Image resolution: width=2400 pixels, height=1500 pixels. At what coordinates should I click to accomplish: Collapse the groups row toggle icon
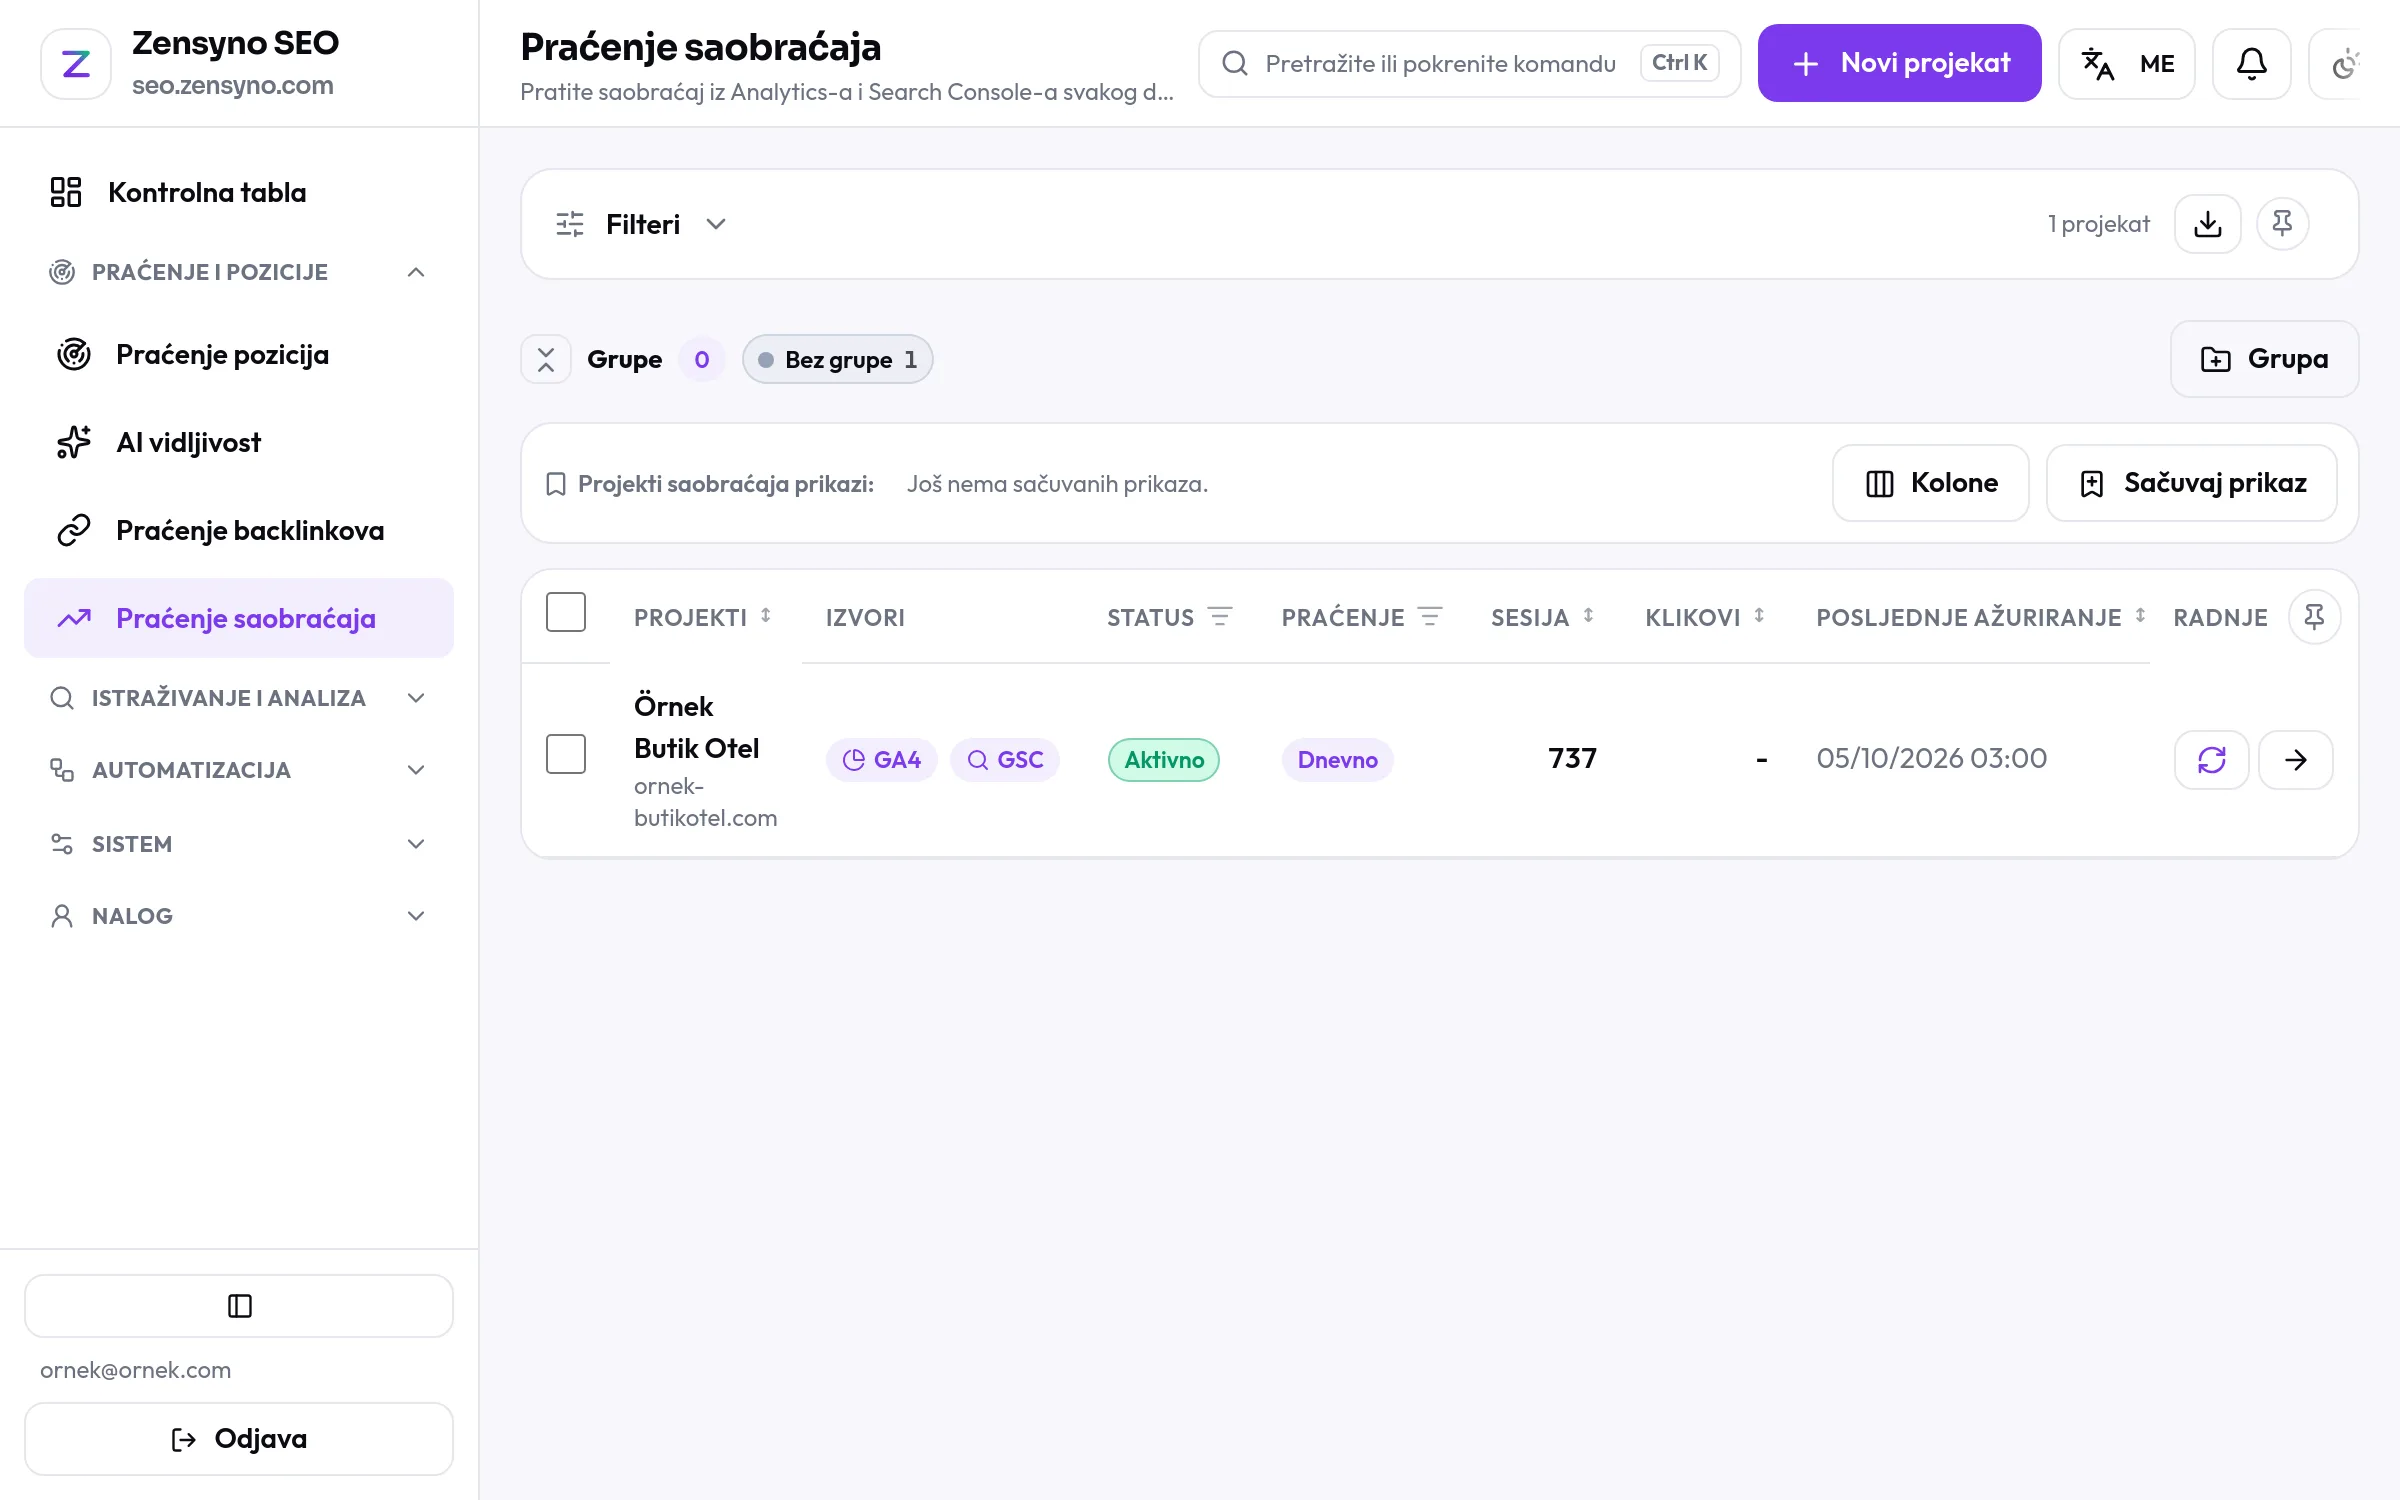point(546,359)
